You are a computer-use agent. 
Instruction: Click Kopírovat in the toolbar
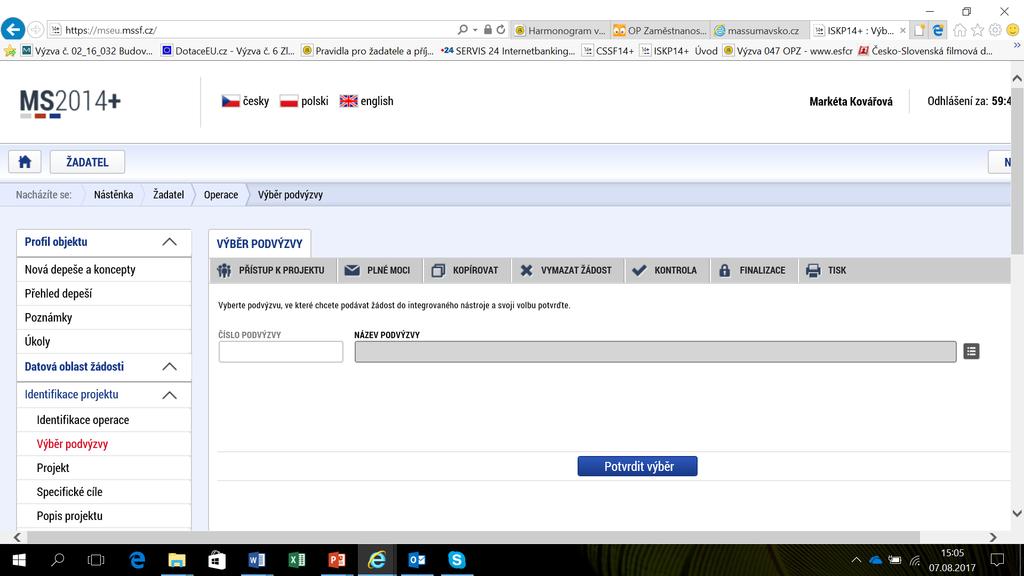[x=465, y=270]
